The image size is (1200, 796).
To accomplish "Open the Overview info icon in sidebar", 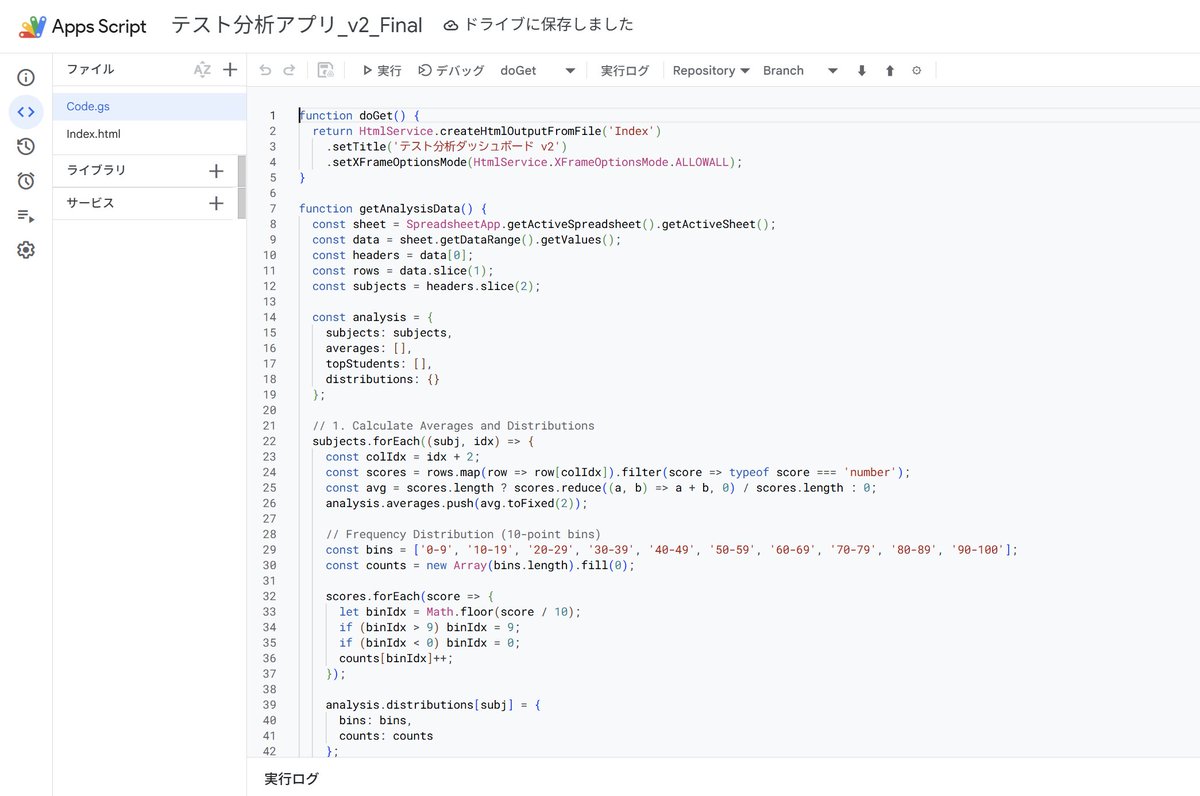I will [x=26, y=78].
